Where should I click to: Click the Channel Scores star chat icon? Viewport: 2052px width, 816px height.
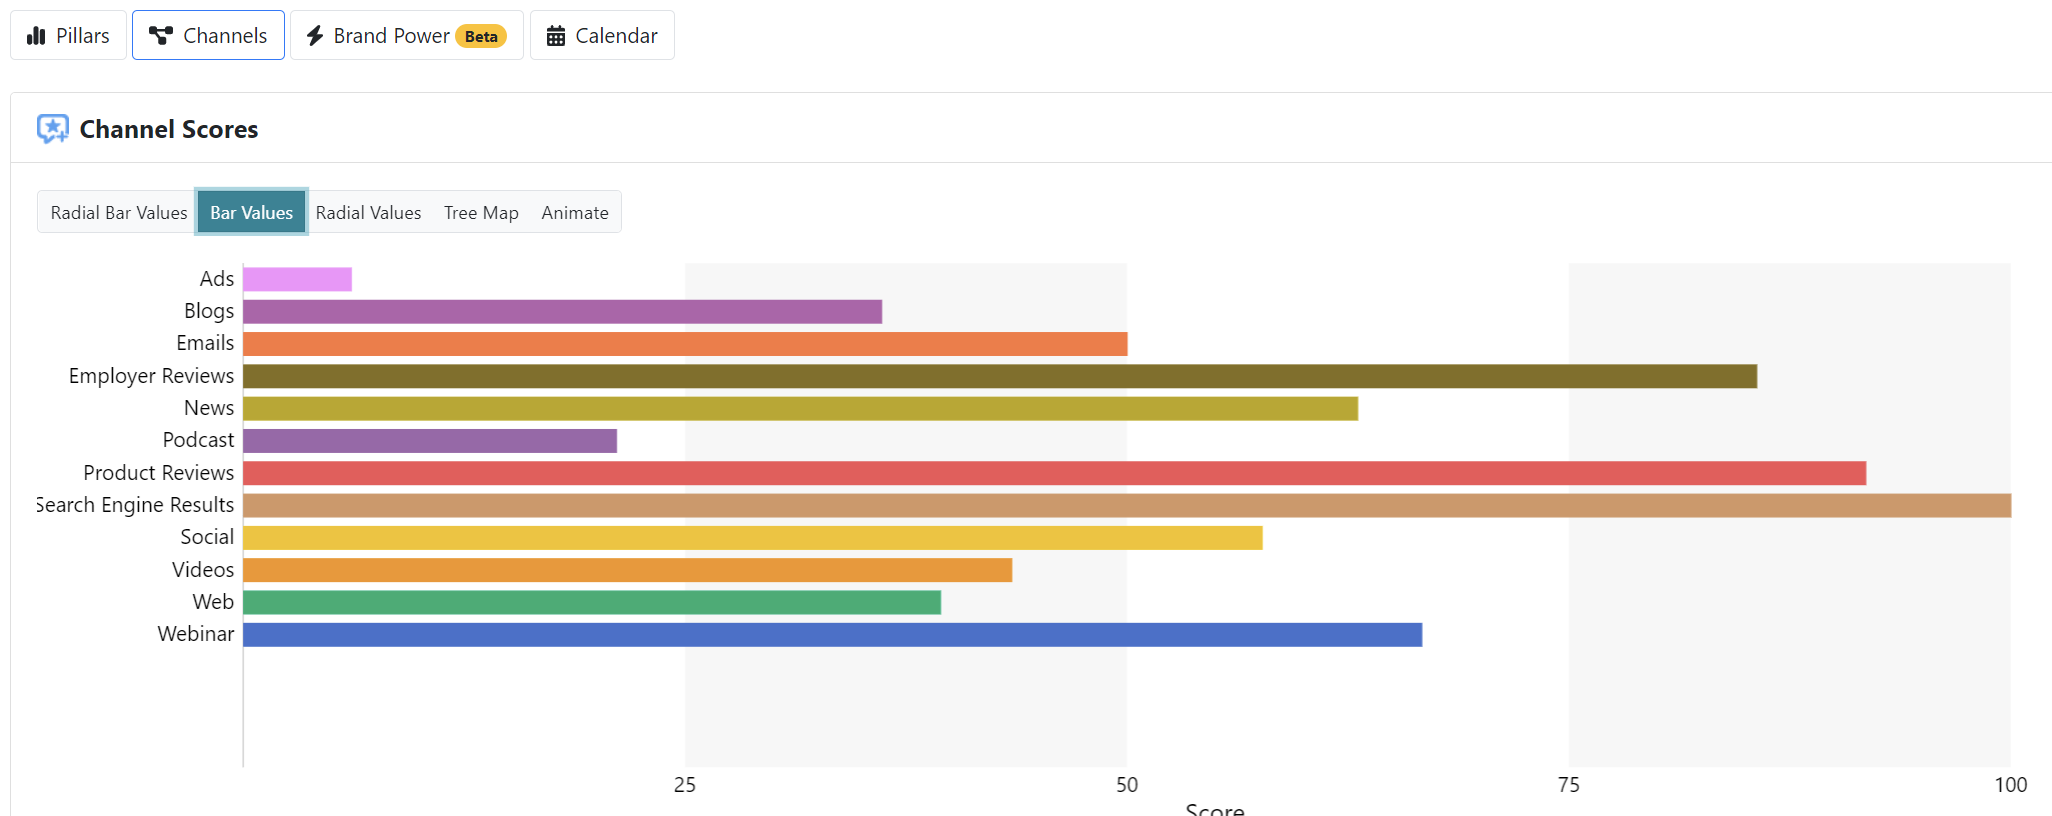pyautogui.click(x=53, y=129)
